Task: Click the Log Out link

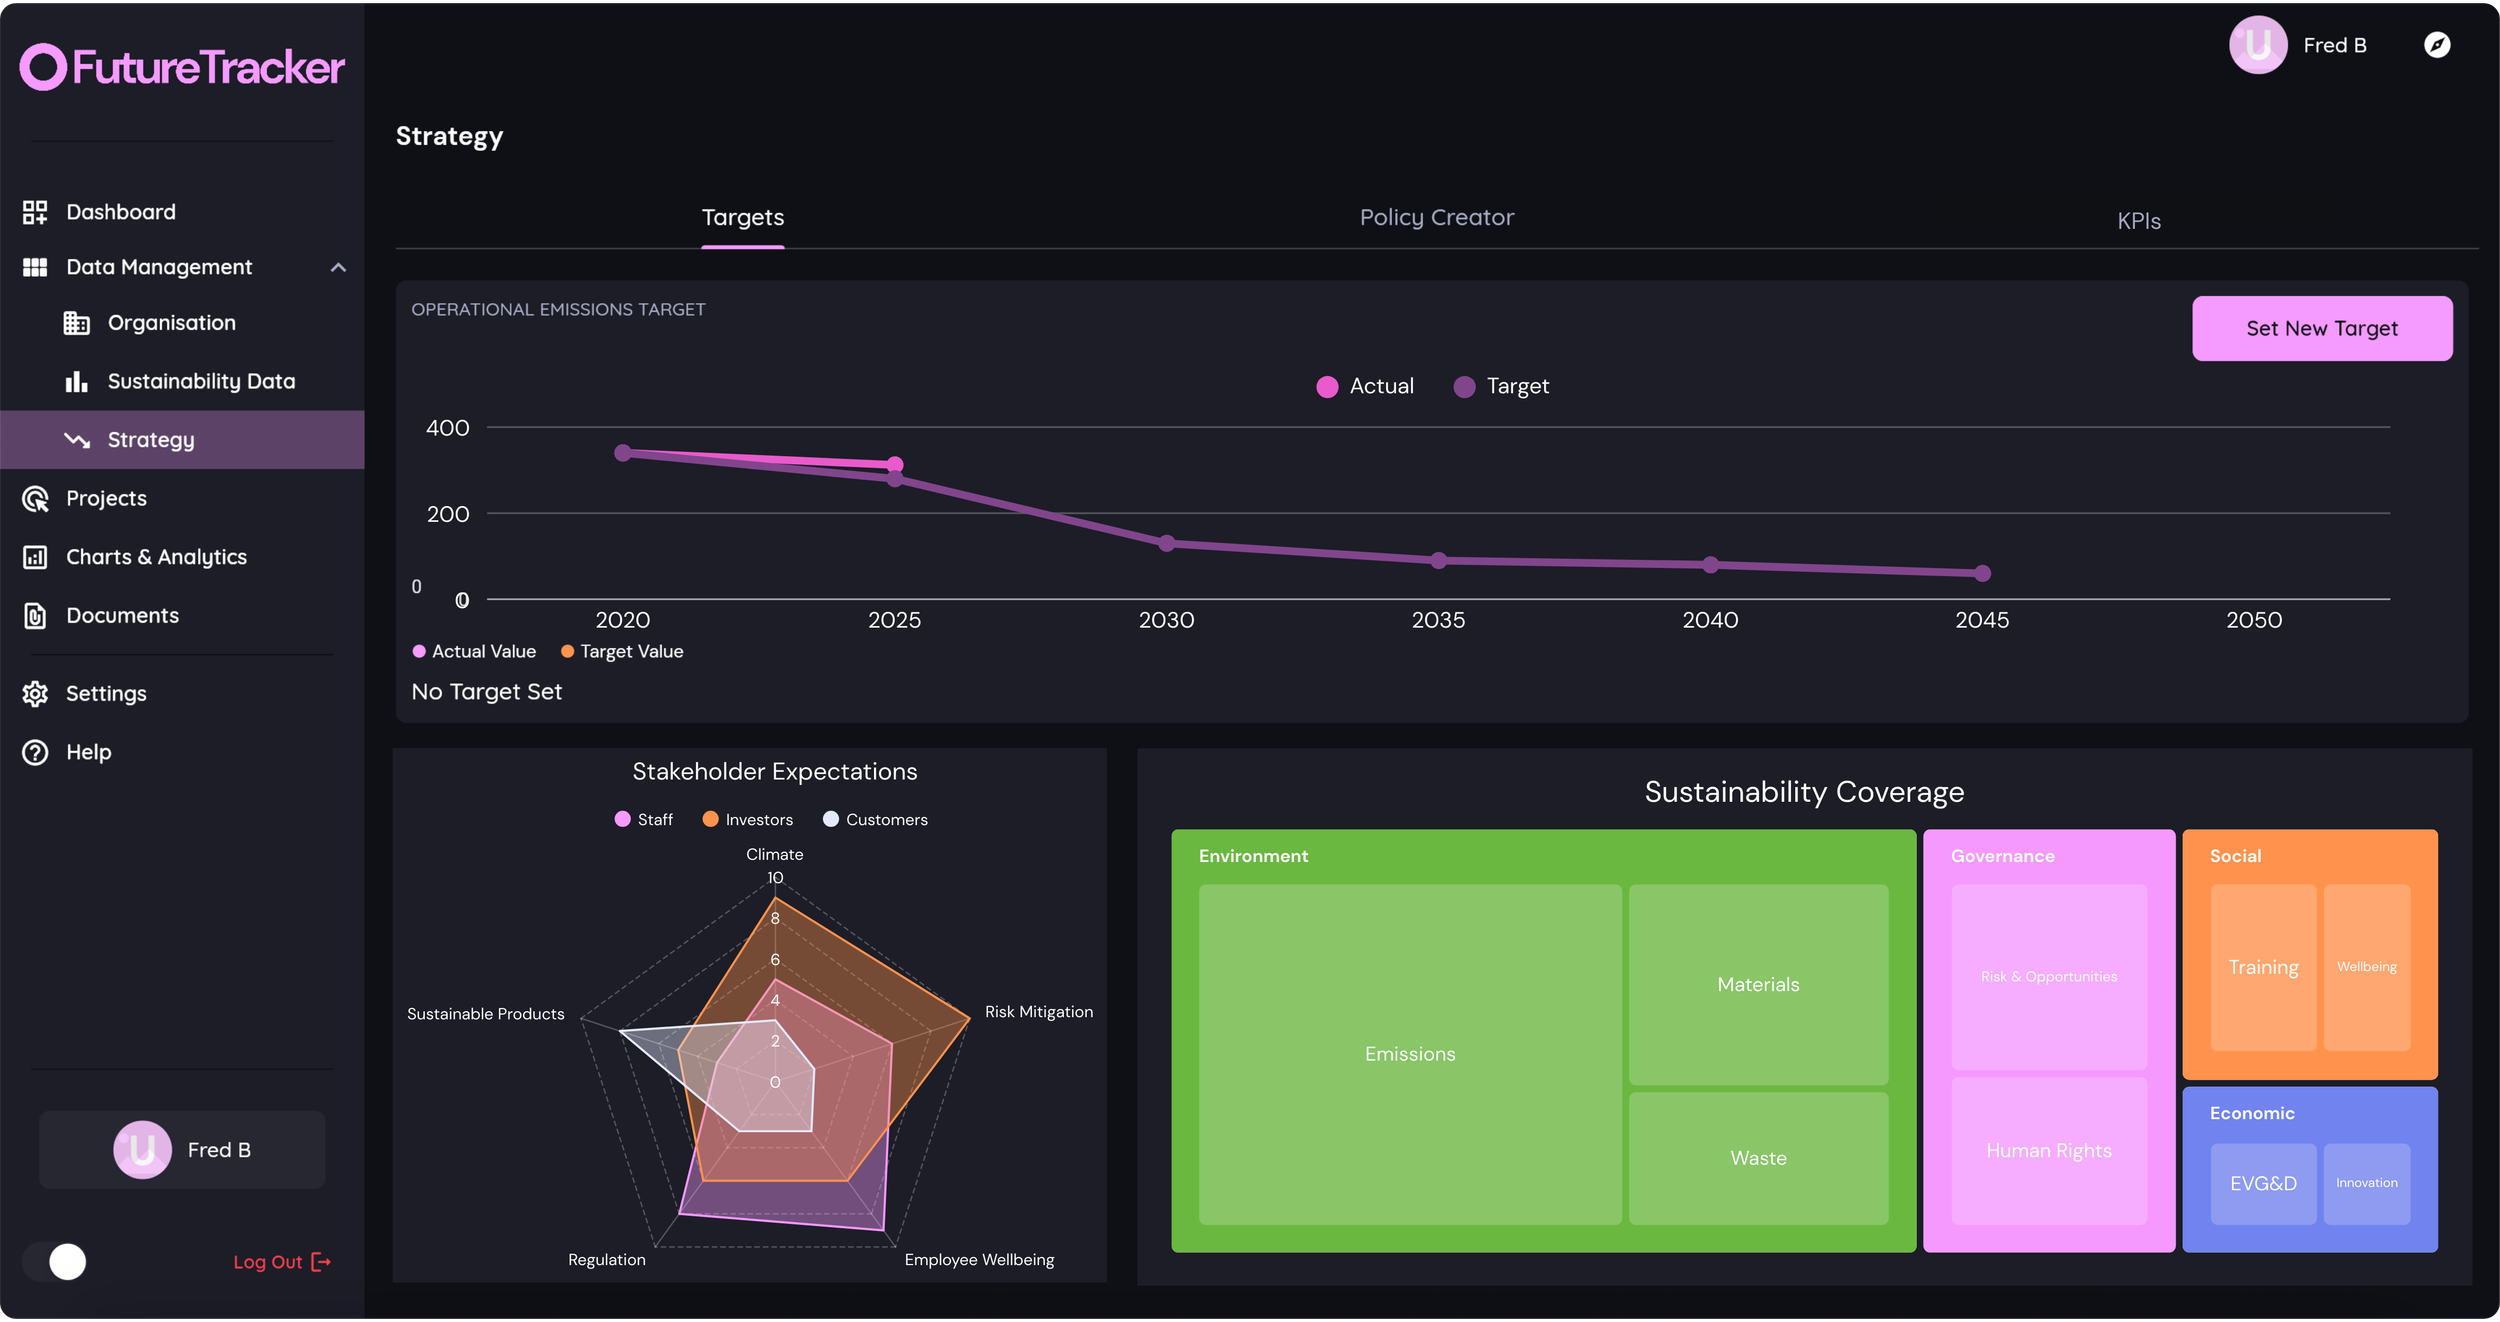Action: tap(281, 1262)
